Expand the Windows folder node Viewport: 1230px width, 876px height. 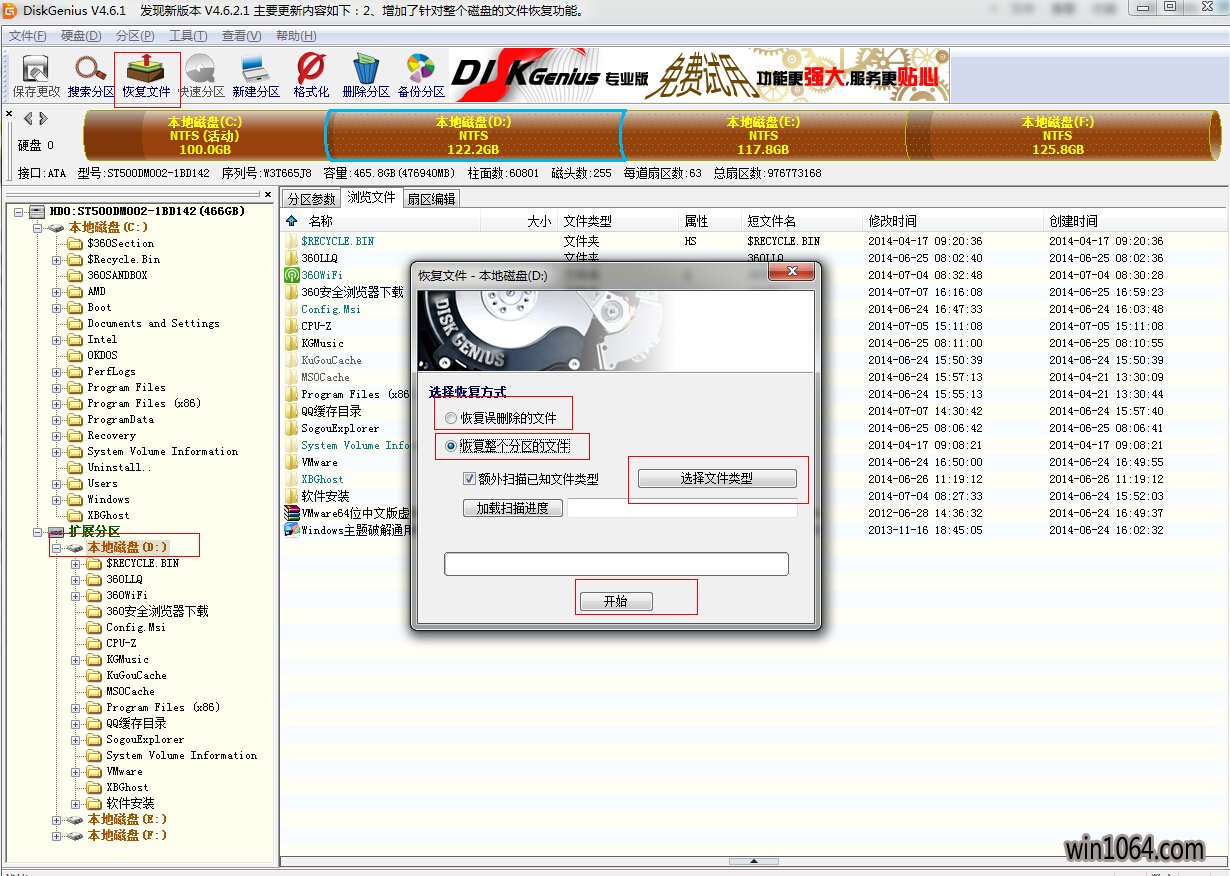(57, 499)
